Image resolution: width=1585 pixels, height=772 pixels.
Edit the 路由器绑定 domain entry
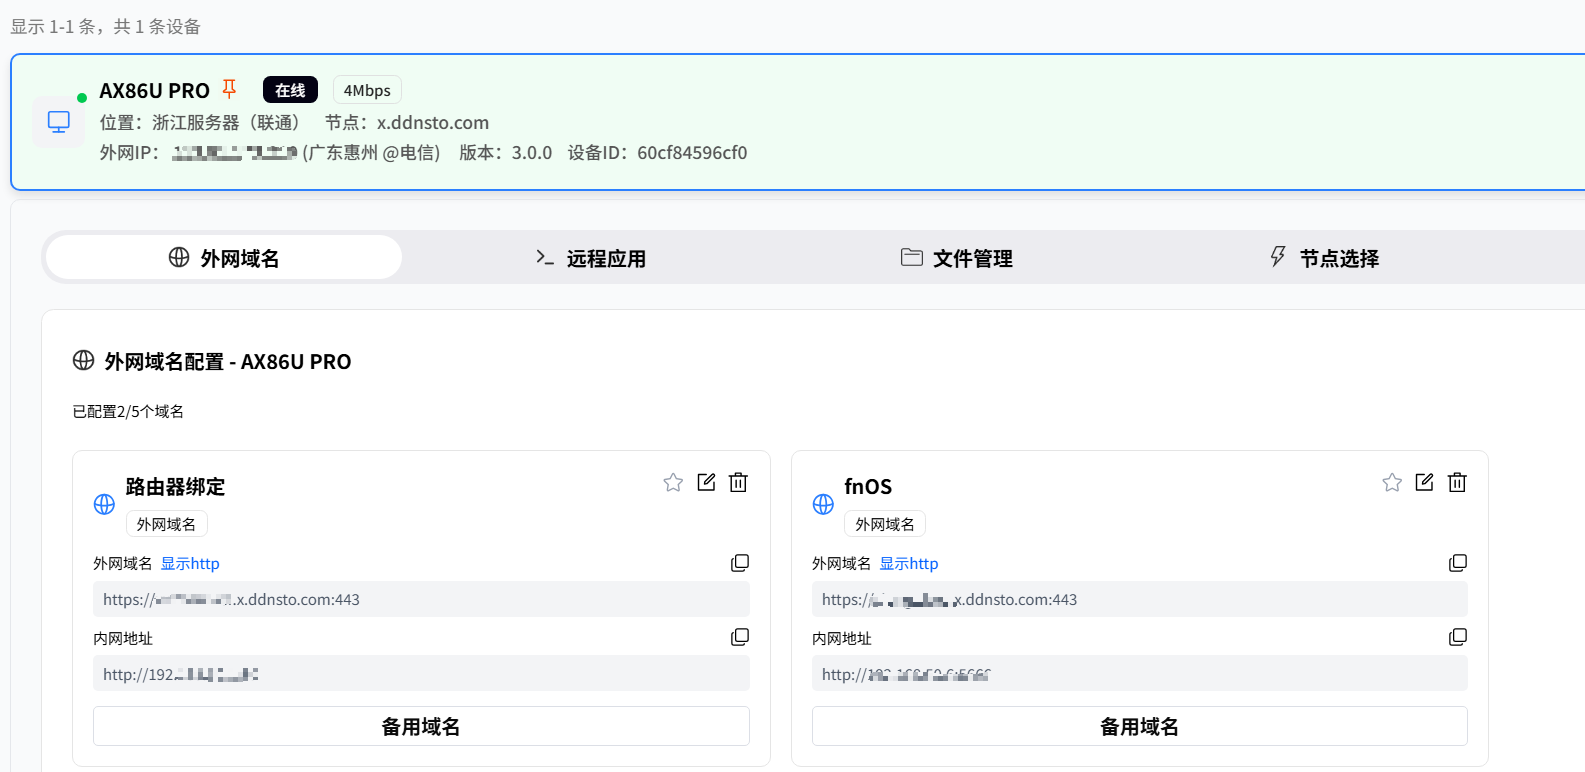(x=706, y=483)
